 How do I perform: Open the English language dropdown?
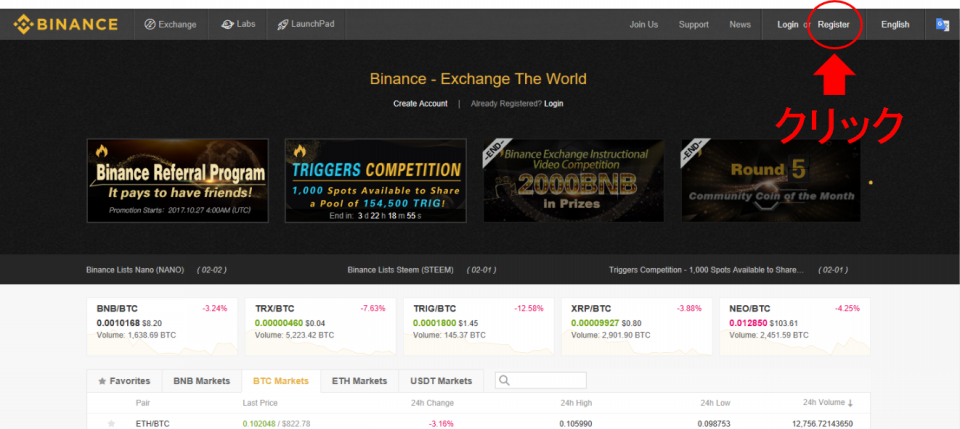coord(895,24)
